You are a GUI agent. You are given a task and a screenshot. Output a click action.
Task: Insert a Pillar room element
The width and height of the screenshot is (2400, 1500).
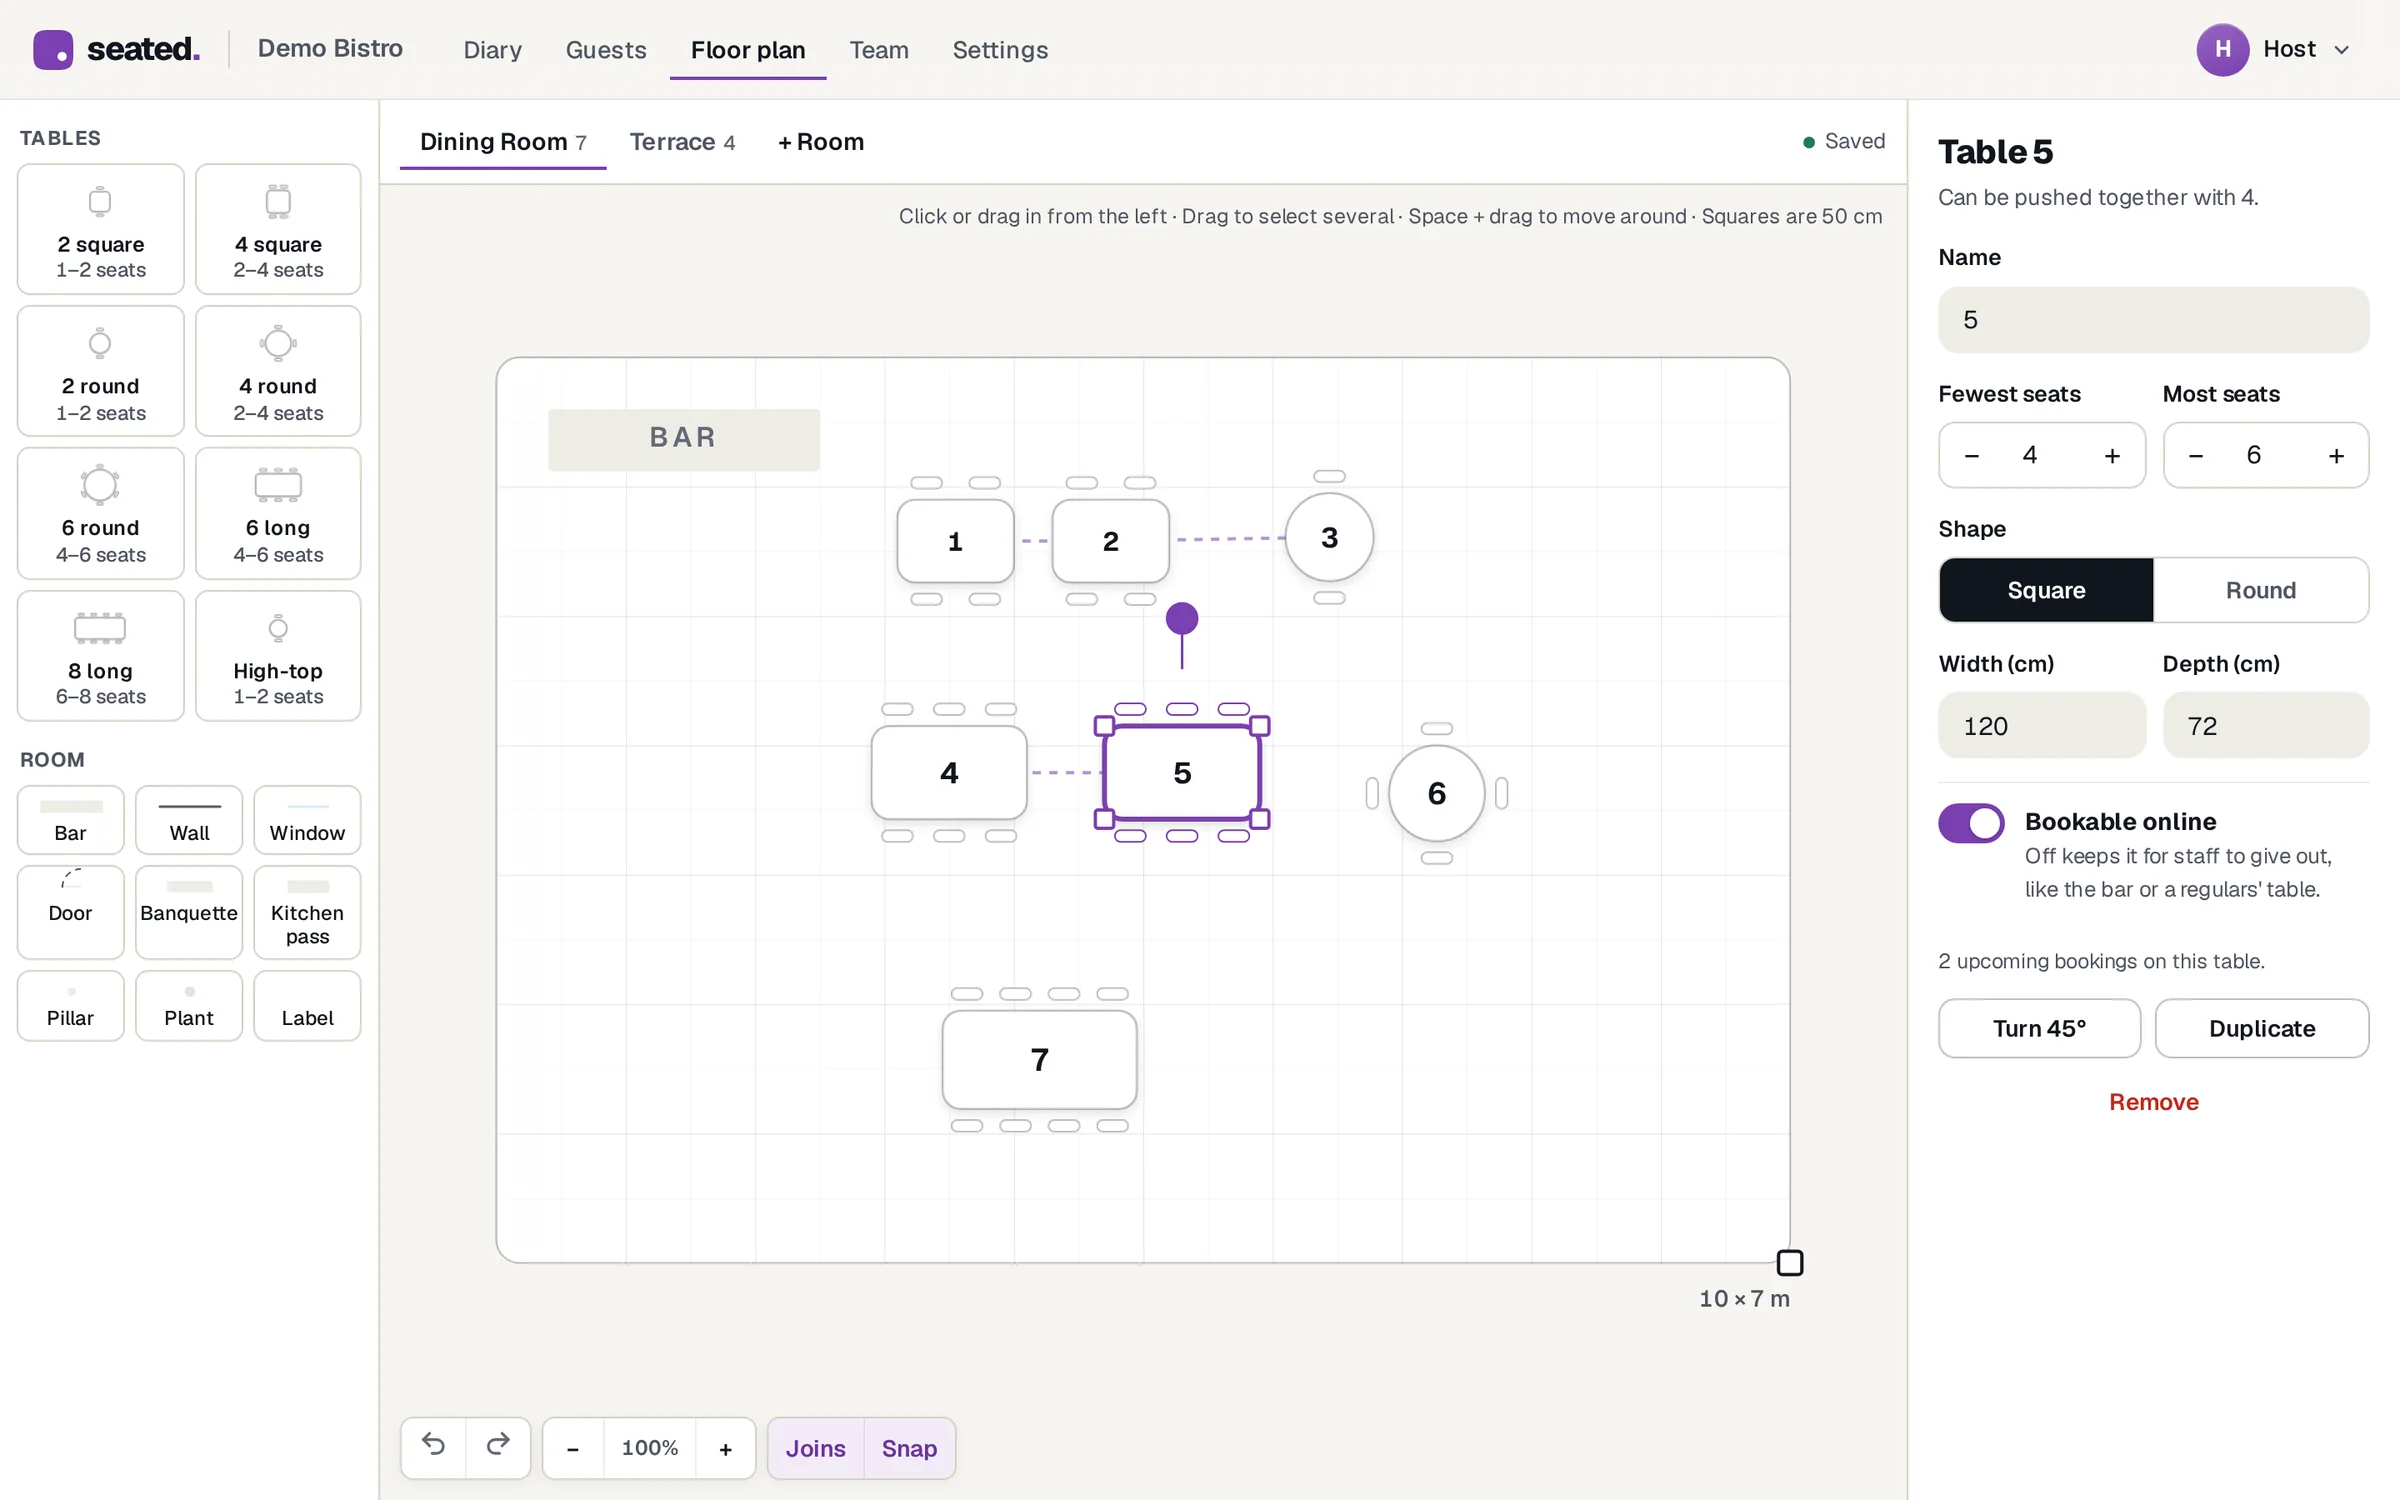70,1006
